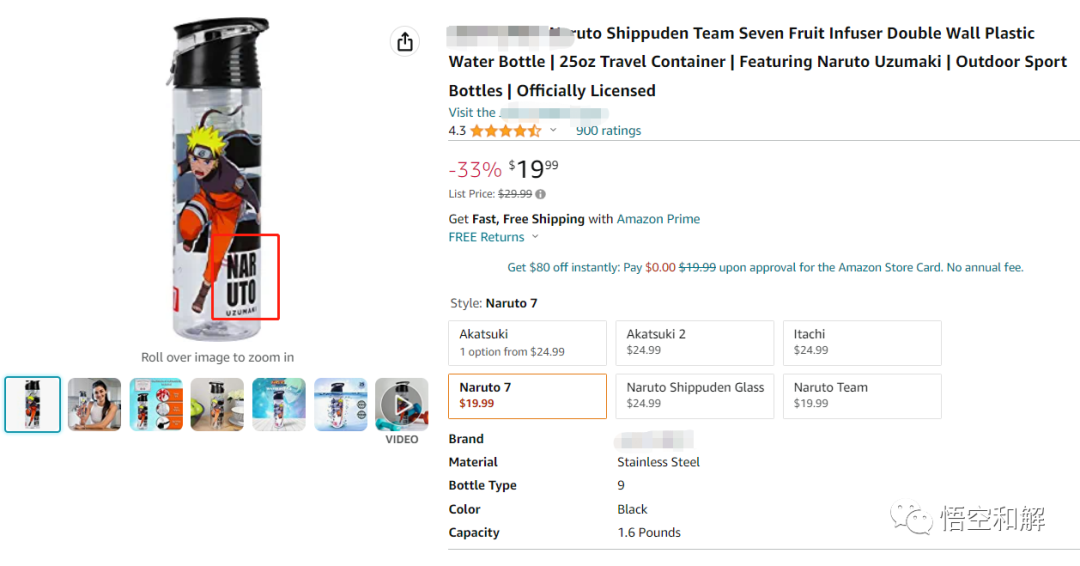The height and width of the screenshot is (566, 1080).
Task: Select the first bottle thumbnail
Action: click(x=33, y=404)
